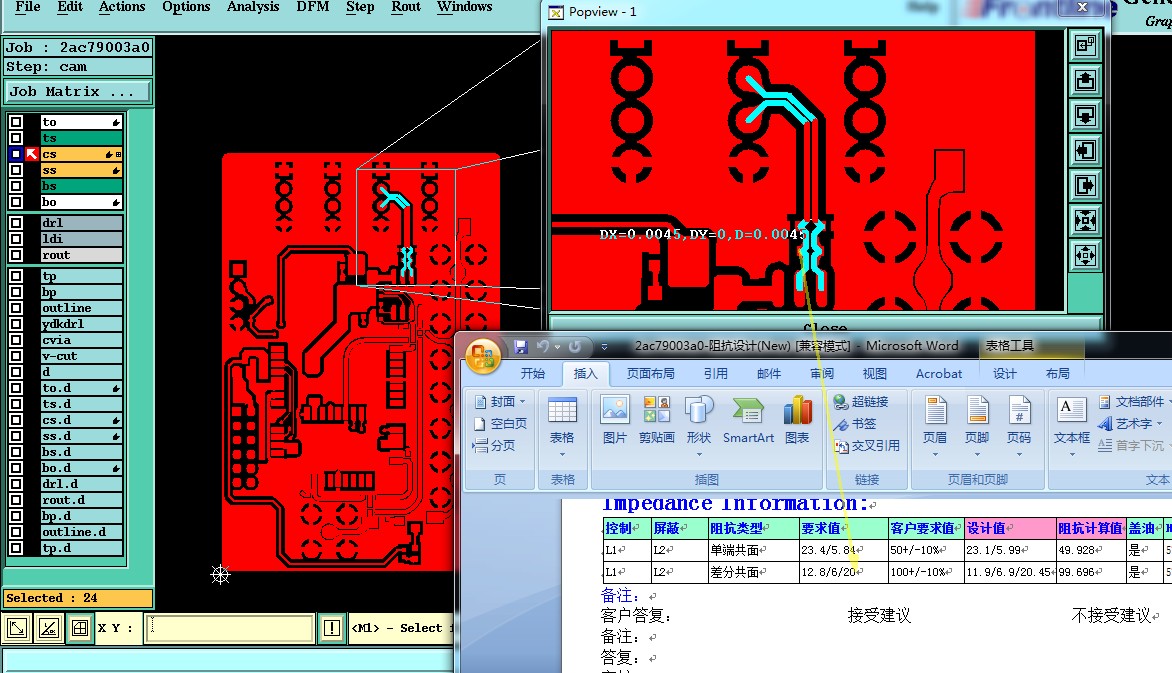Open the undo history dropdown arrow
The width and height of the screenshot is (1172, 673).
coord(558,347)
